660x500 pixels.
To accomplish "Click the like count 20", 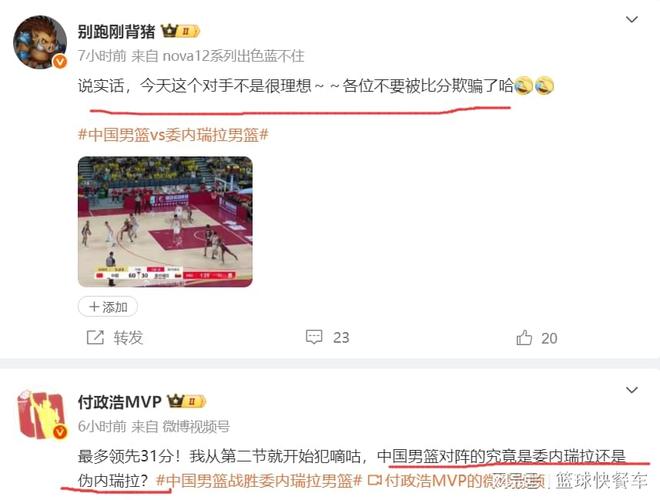I will [549, 338].
